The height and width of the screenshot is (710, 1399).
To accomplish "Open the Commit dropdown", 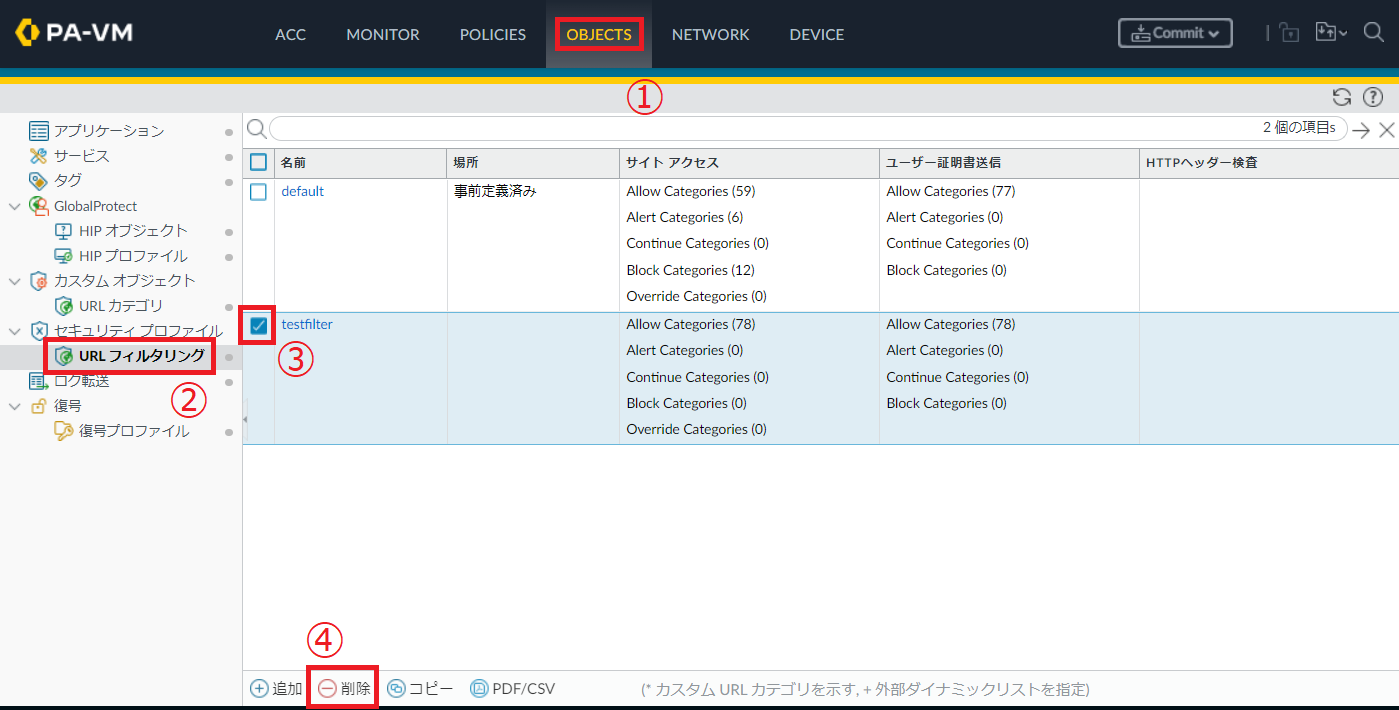I will pos(1175,33).
